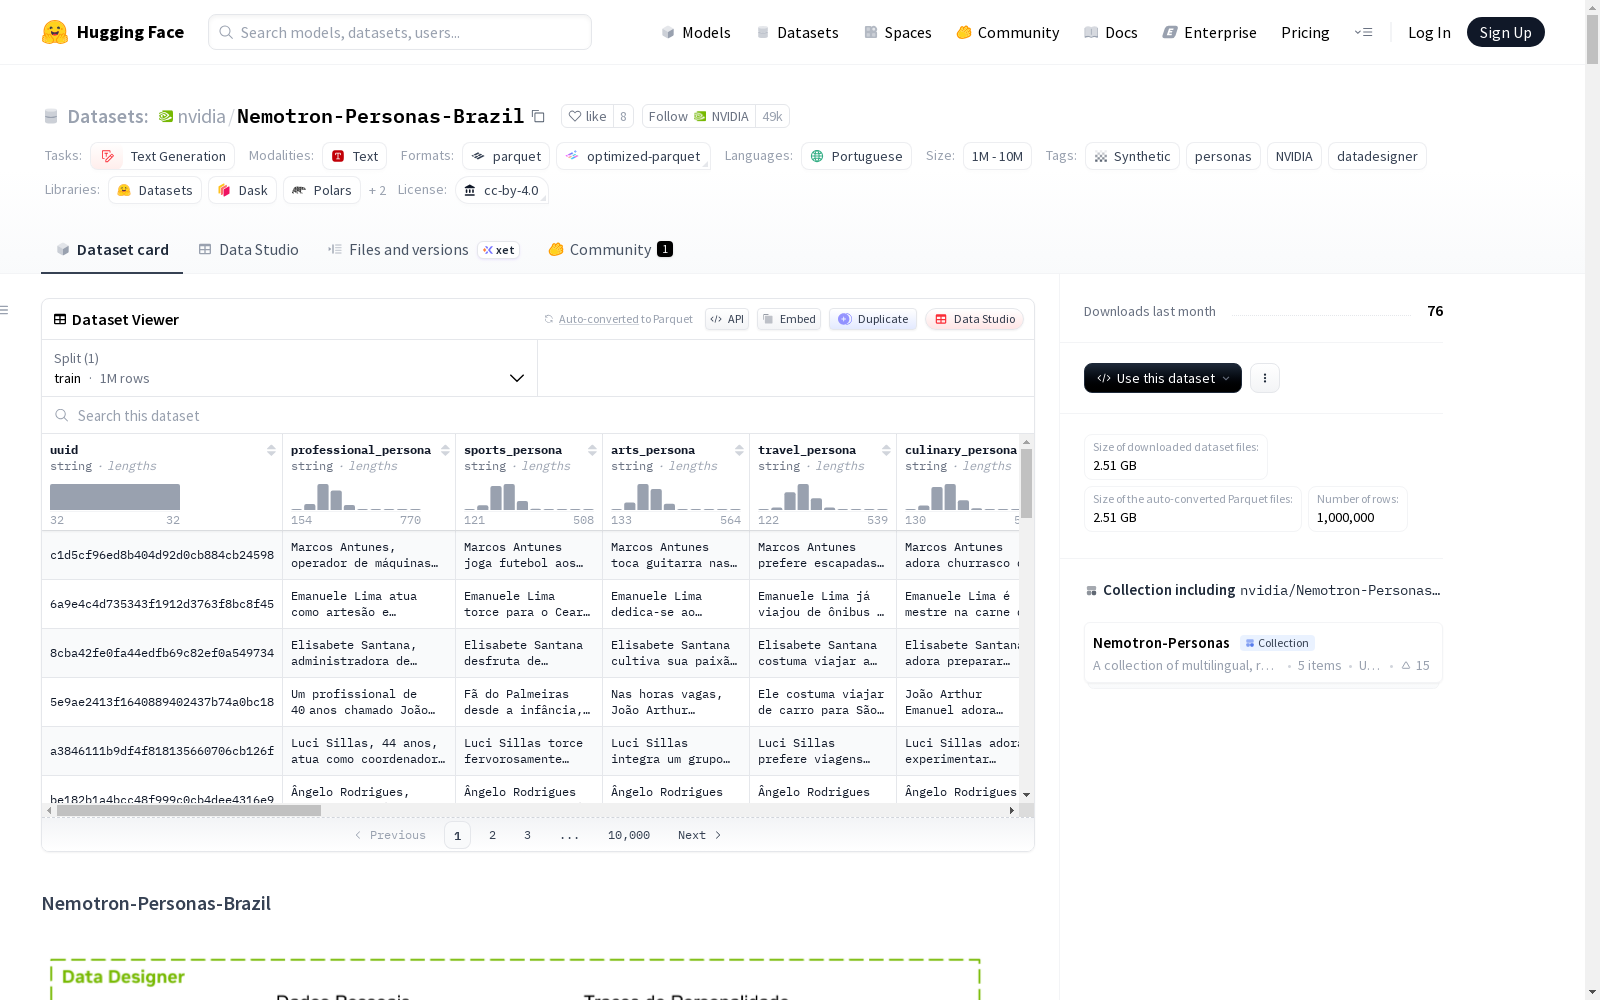
Task: Open the Files and versions tab
Action: pyautogui.click(x=422, y=250)
